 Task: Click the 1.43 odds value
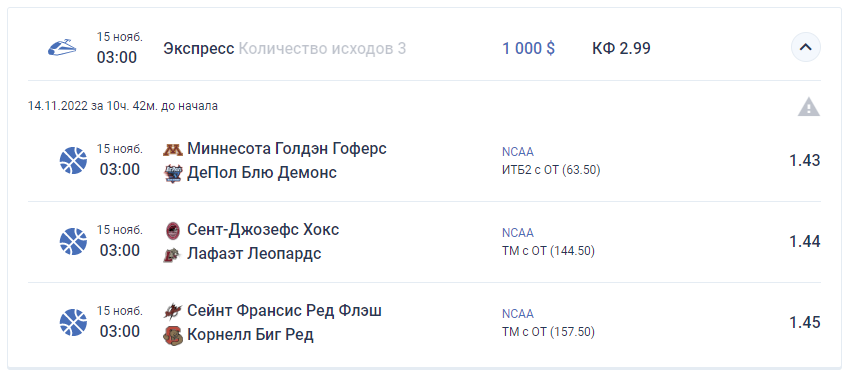805,160
